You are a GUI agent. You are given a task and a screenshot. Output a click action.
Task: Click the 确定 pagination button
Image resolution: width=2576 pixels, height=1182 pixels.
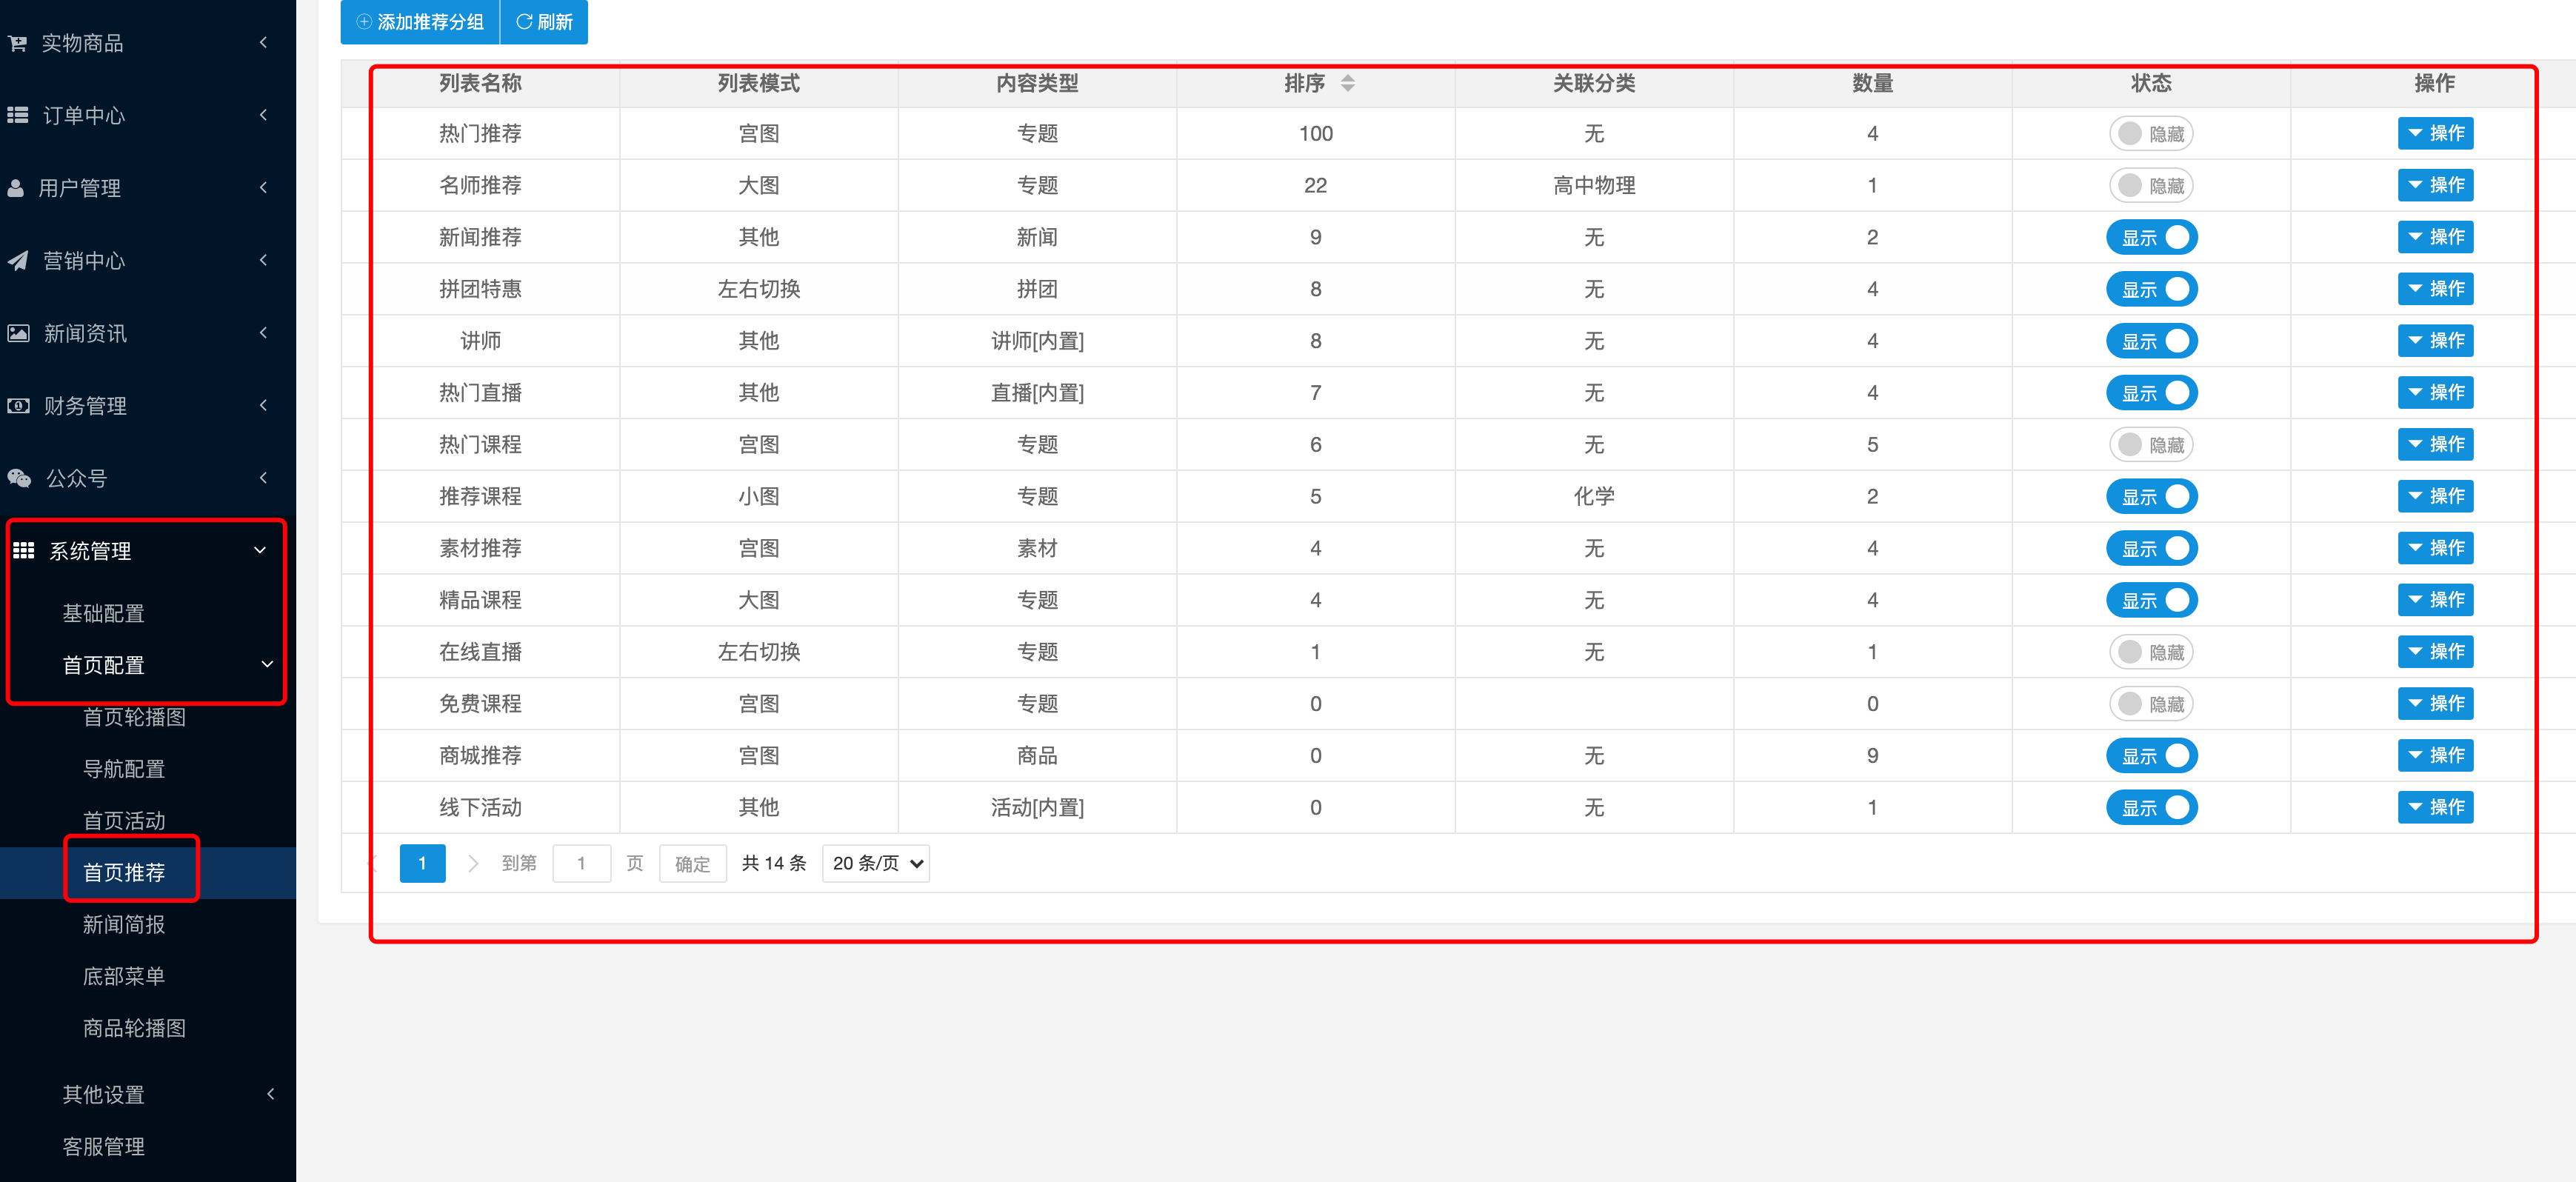click(692, 863)
